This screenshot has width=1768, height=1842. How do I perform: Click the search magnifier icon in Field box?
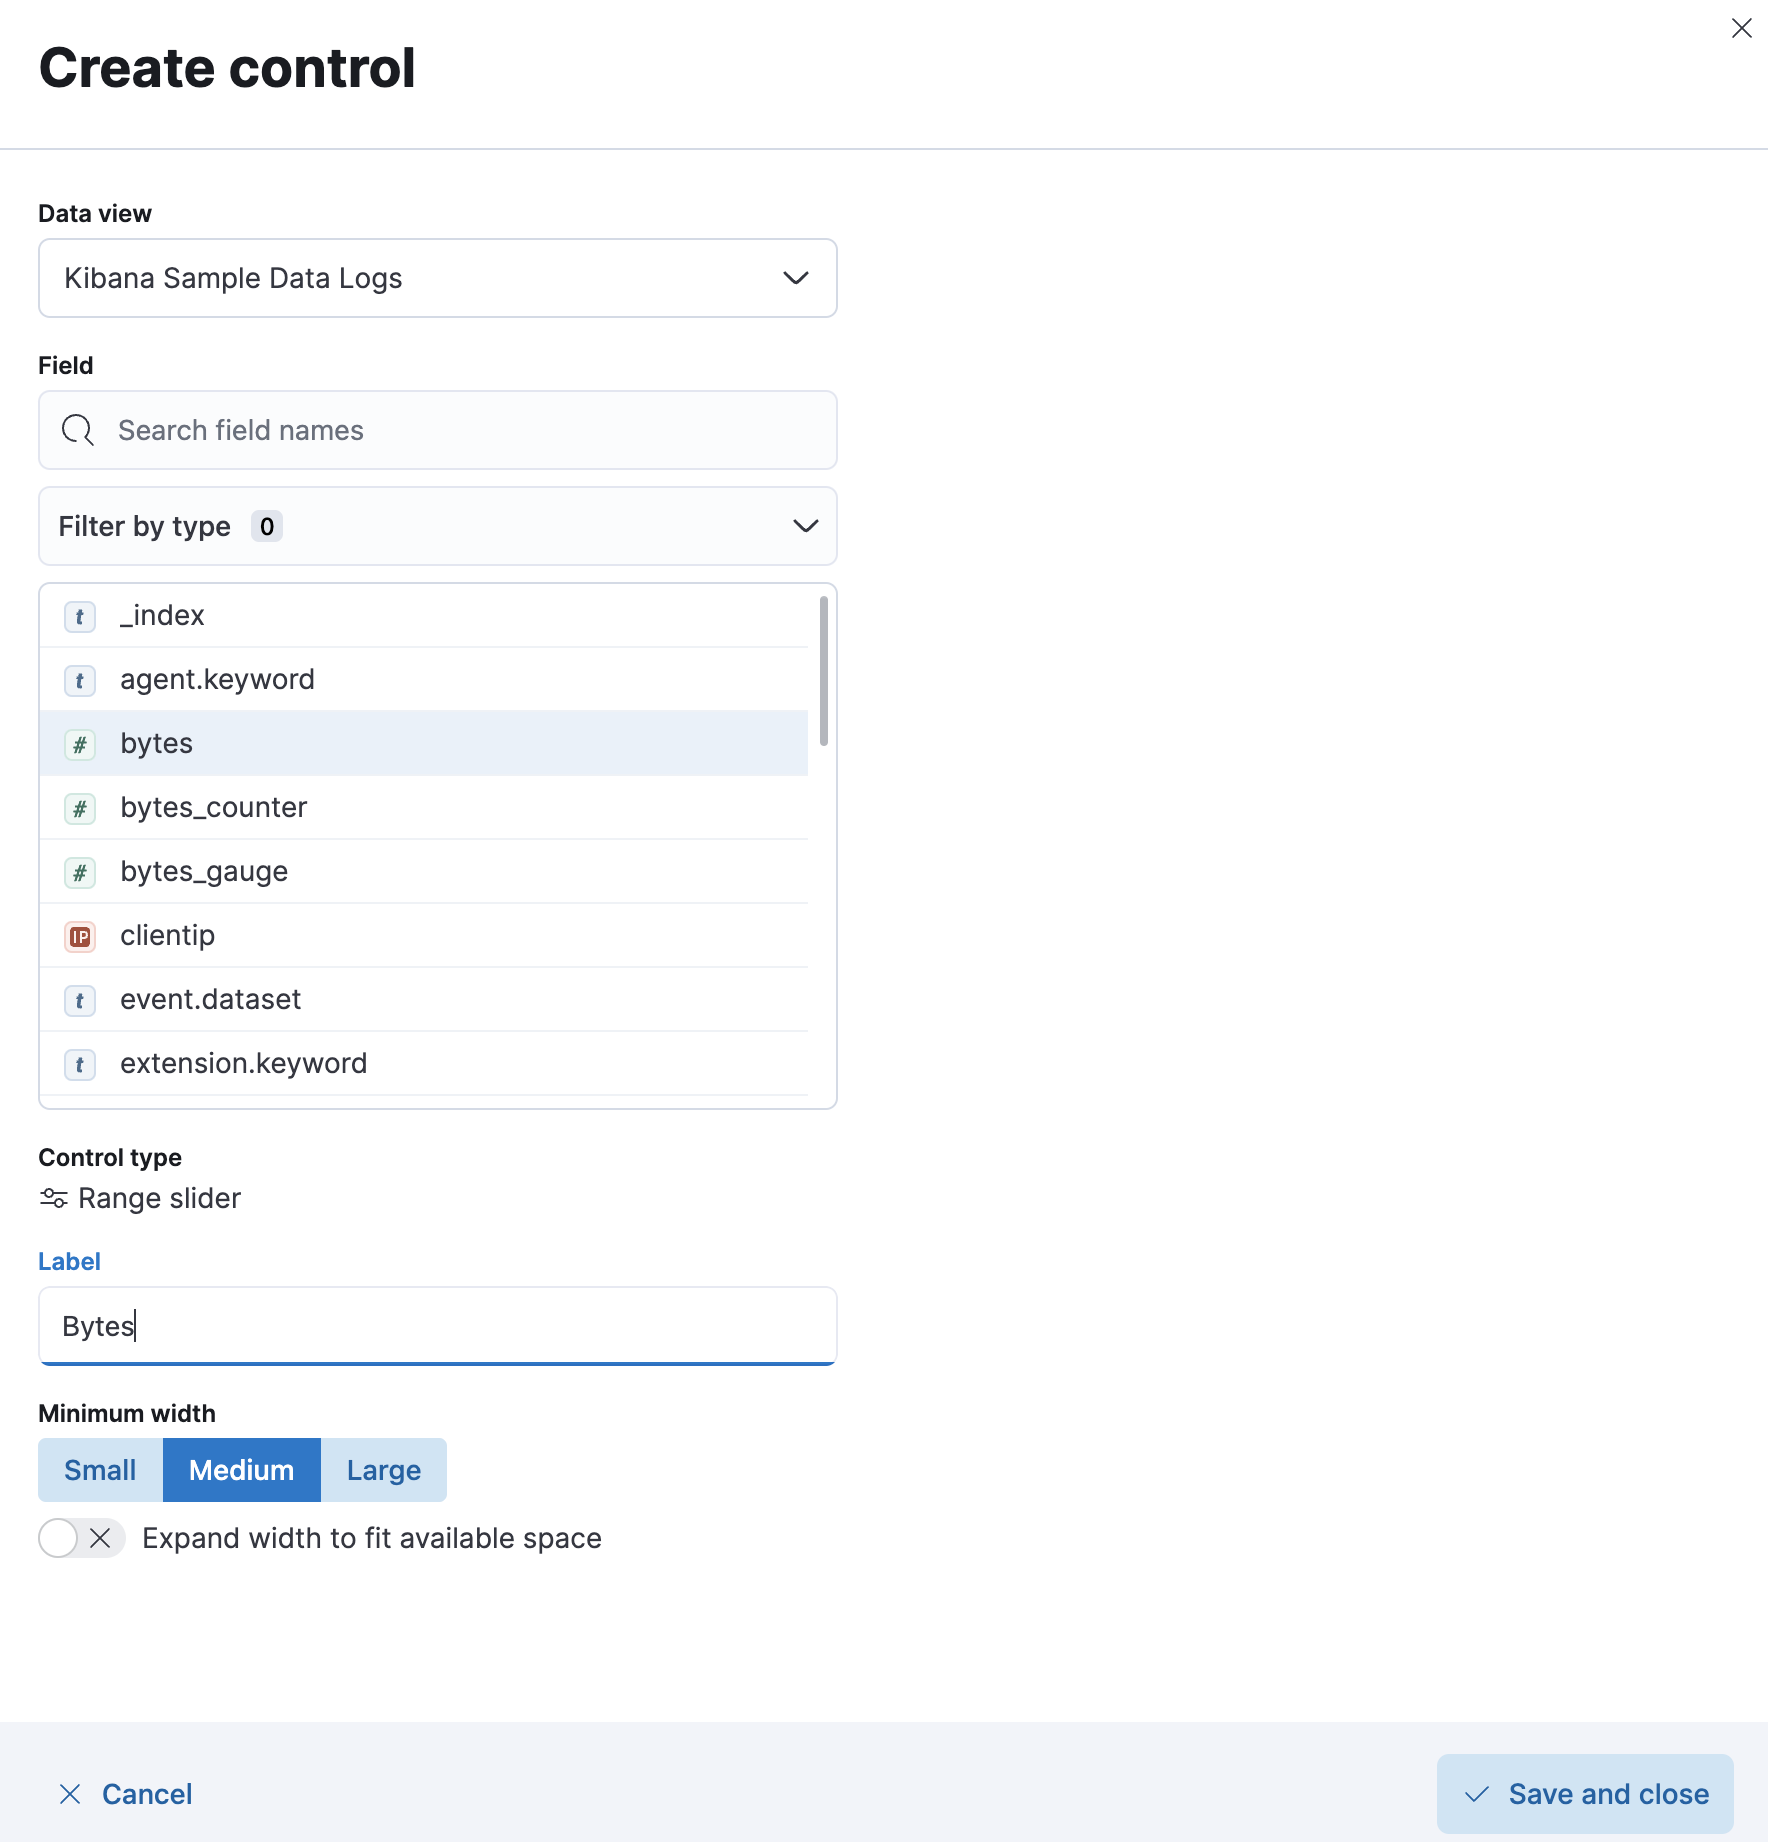[78, 430]
